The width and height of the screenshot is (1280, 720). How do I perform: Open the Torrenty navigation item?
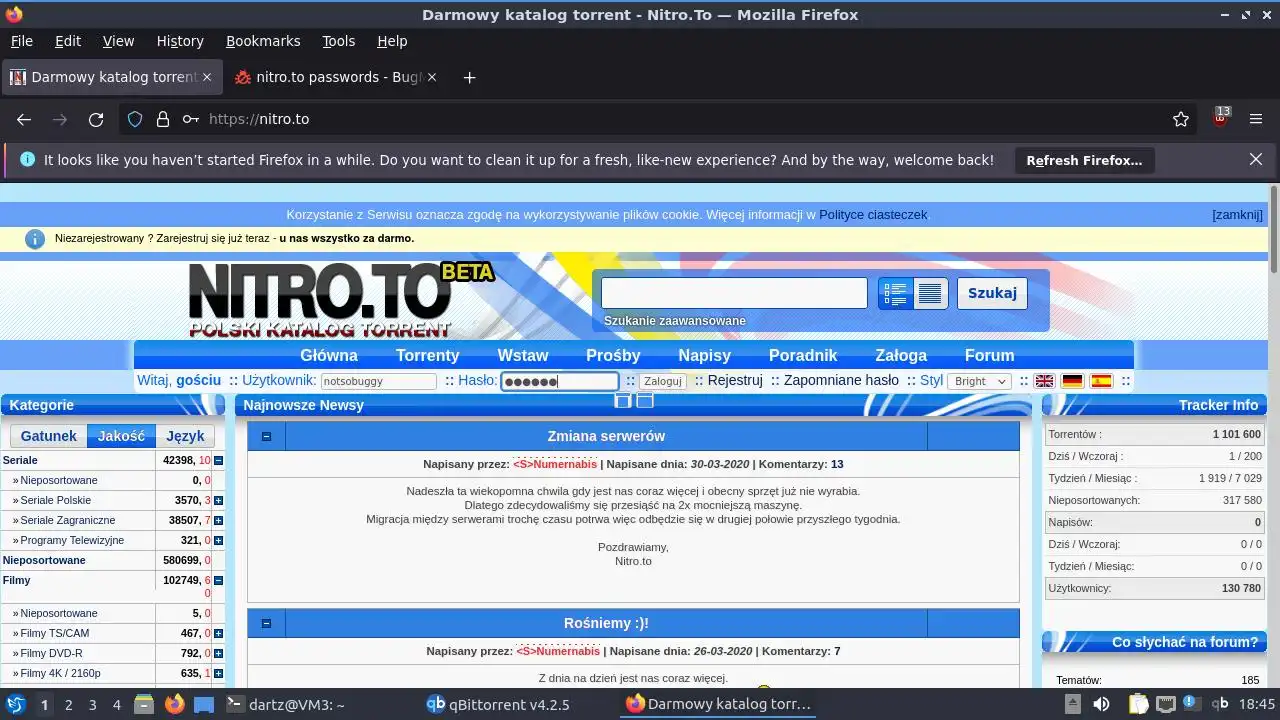tap(427, 355)
